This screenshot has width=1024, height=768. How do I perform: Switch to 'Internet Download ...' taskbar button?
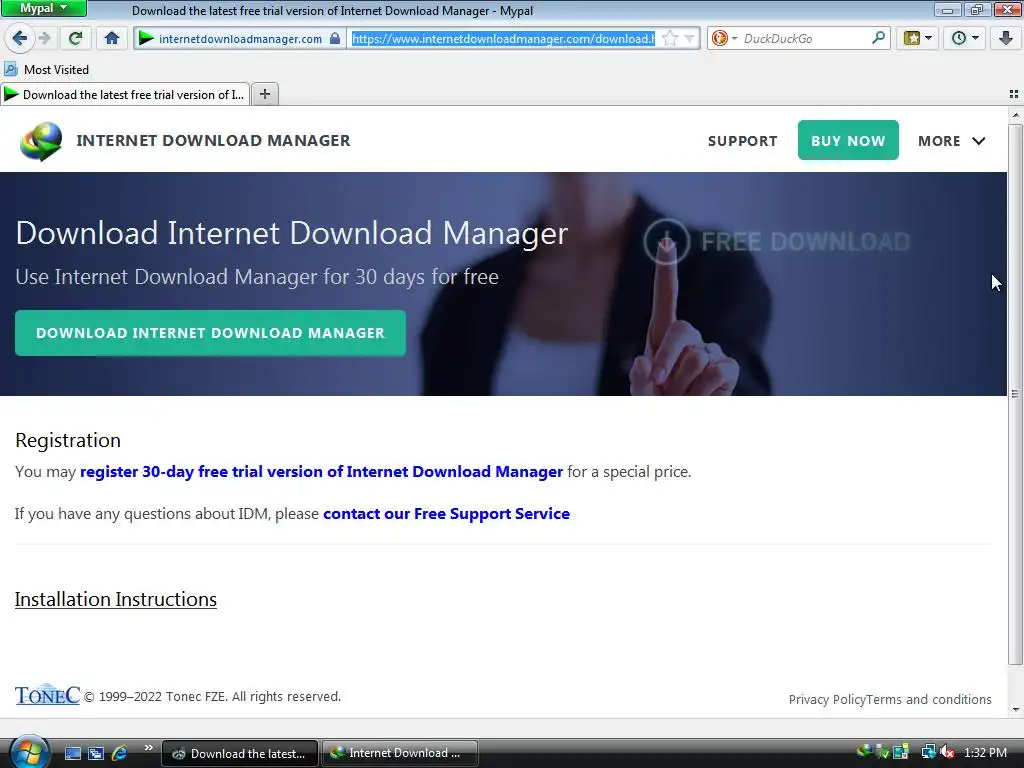(x=400, y=753)
